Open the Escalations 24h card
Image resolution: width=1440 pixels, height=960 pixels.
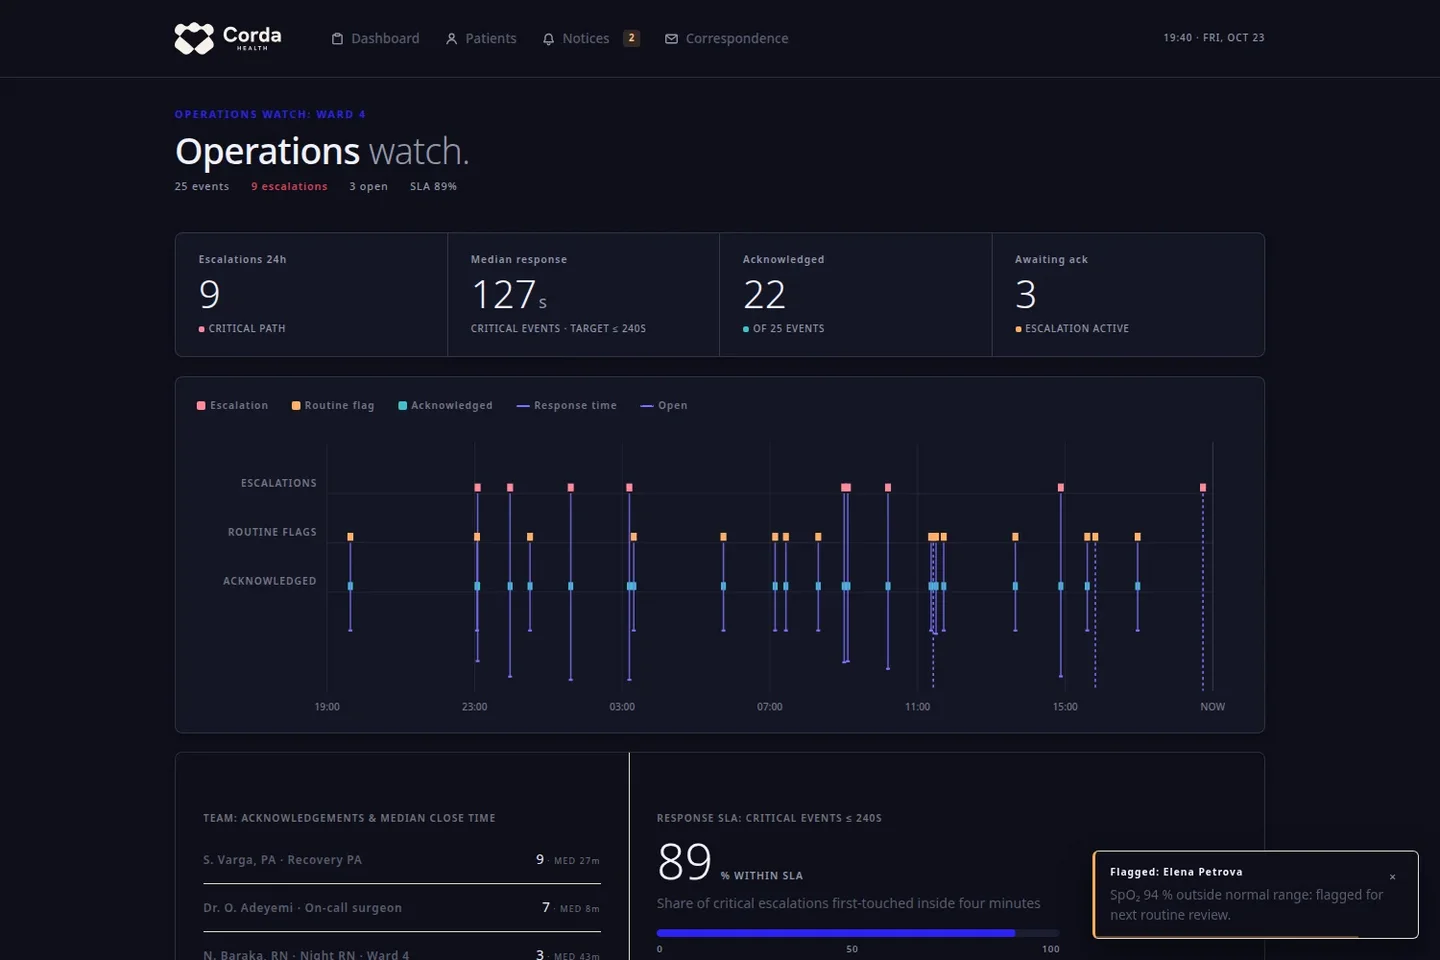pos(312,295)
